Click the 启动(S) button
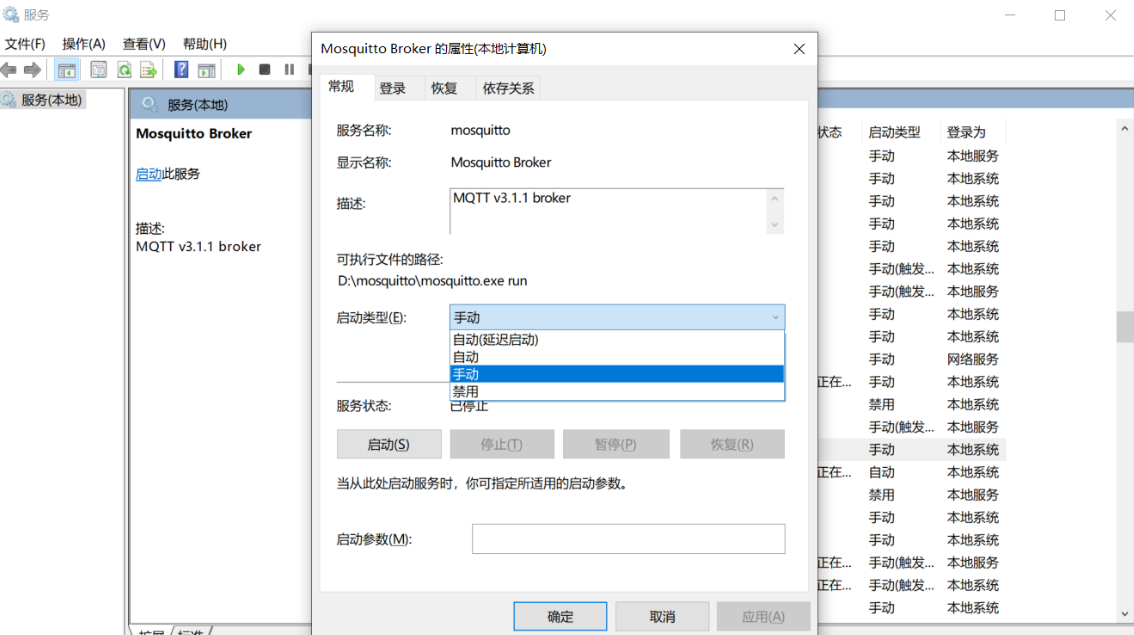 389,444
